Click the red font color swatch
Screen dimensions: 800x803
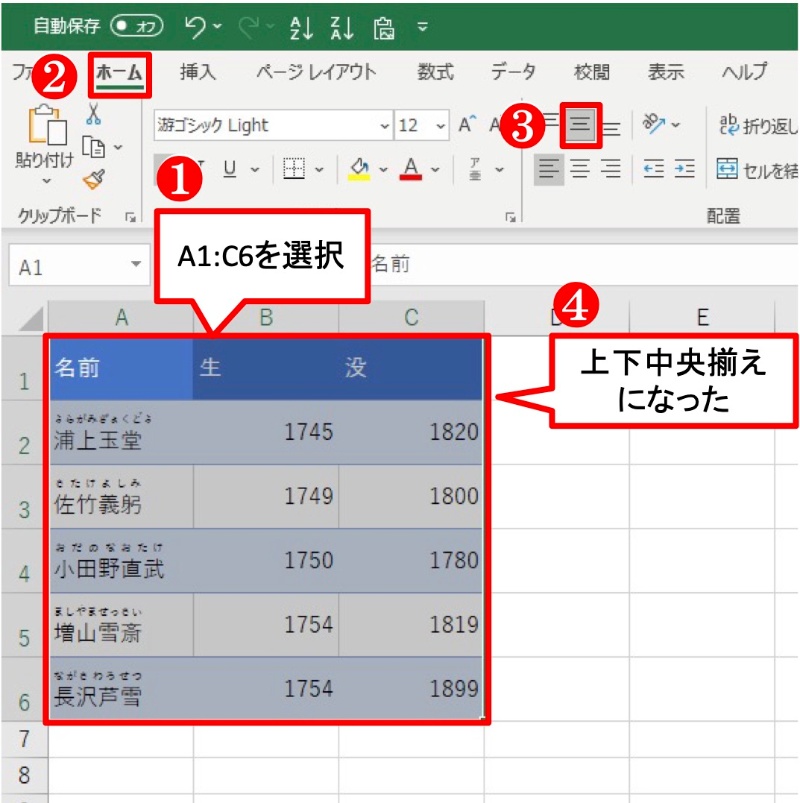click(410, 168)
